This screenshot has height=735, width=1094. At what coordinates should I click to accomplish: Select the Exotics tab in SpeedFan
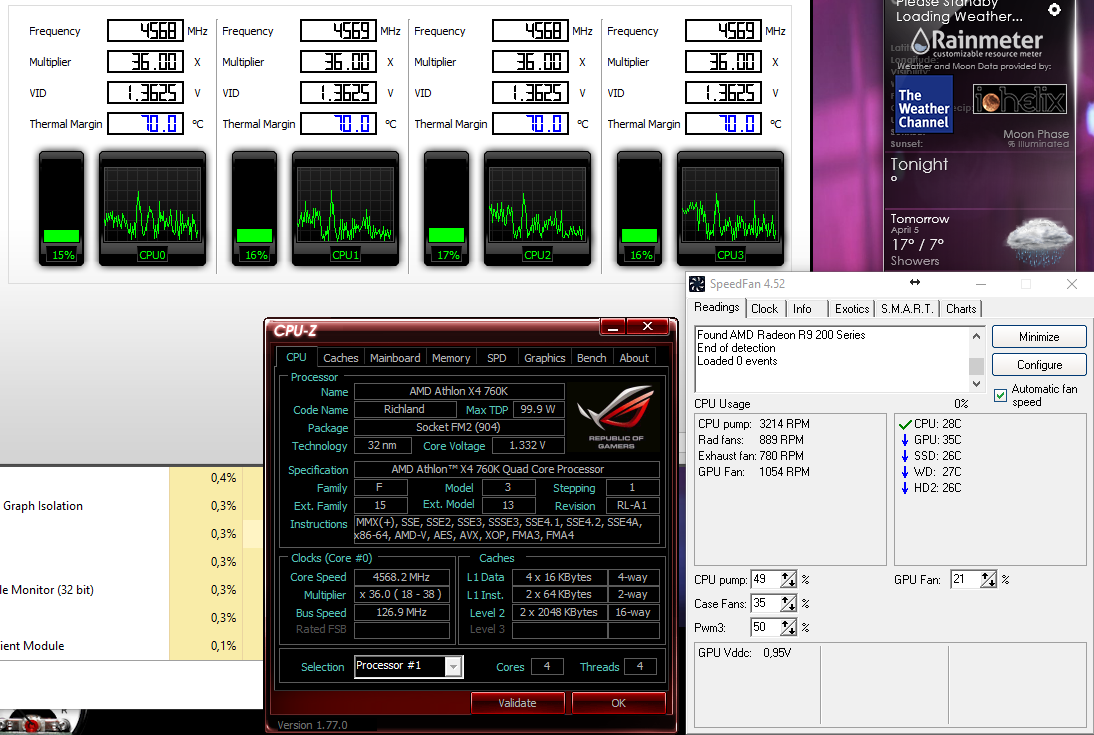(x=852, y=309)
